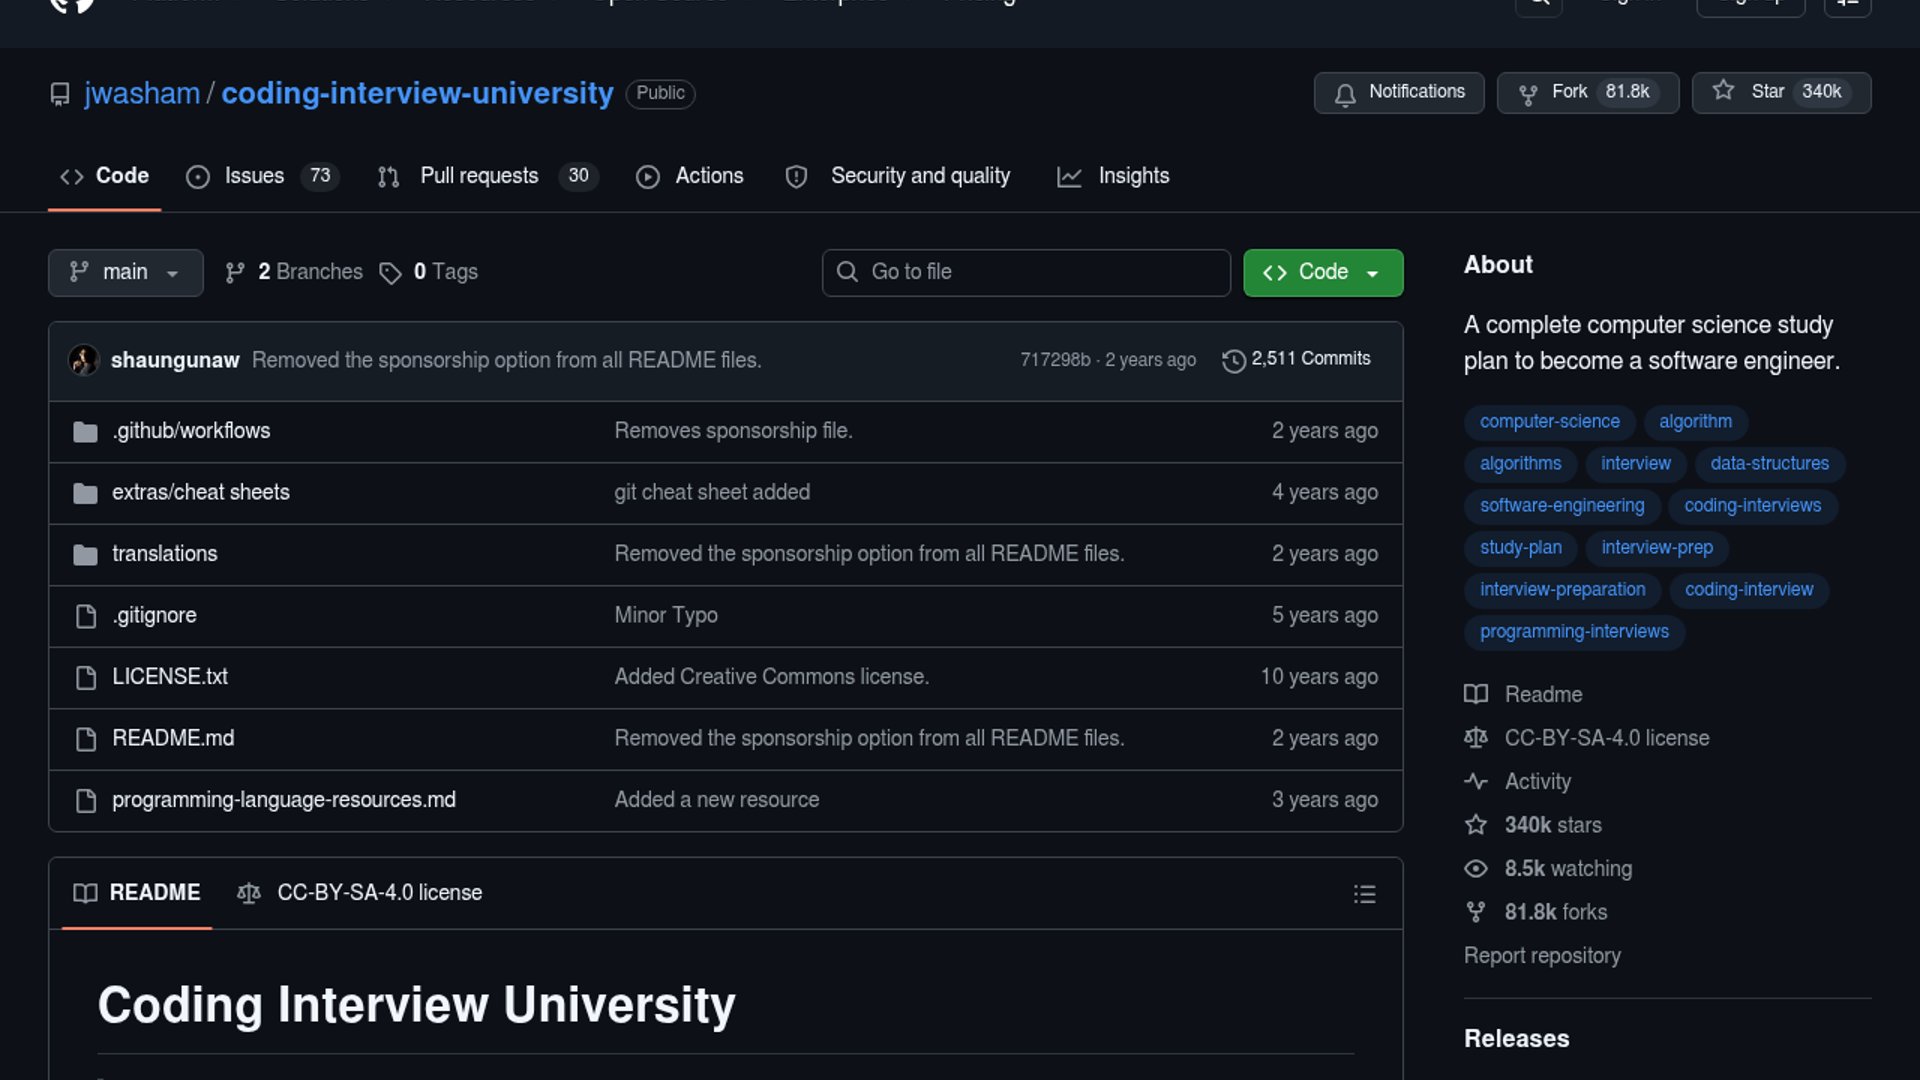
Task: Open the Issues tab
Action: pos(254,177)
